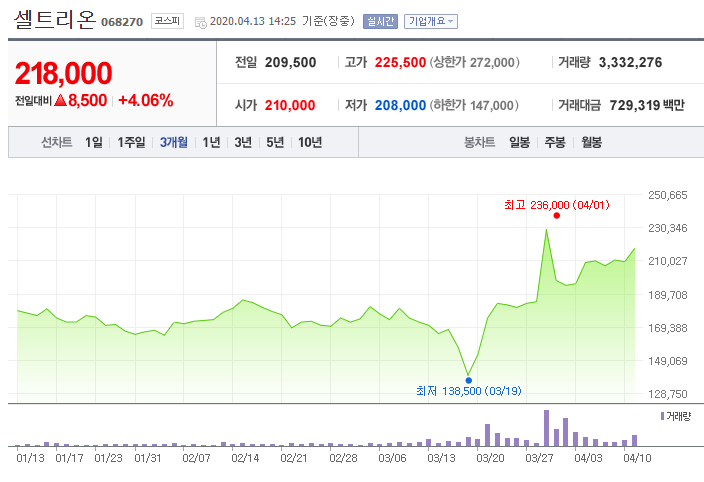
Task: Click the 최저 138,500 (03/19) annotation
Action: [x=469, y=391]
